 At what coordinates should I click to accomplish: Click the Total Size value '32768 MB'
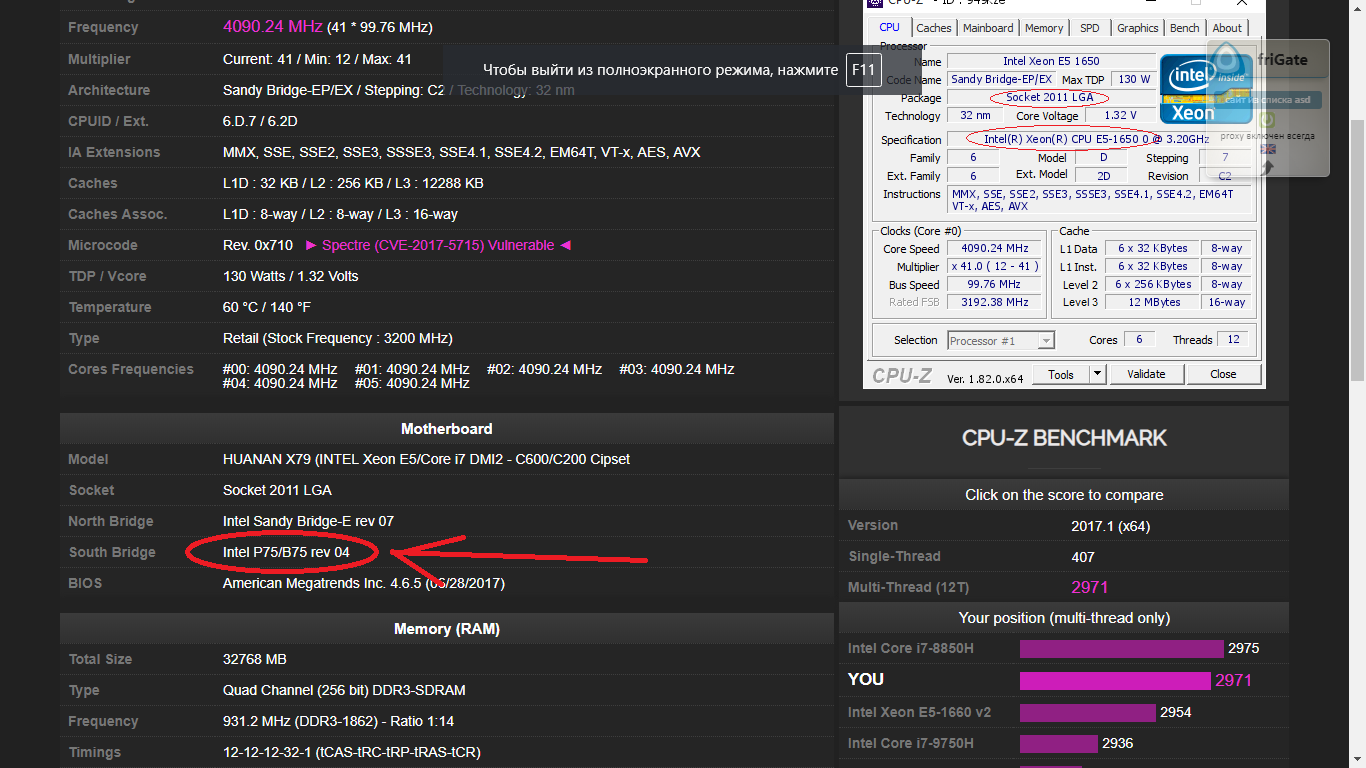click(x=255, y=659)
